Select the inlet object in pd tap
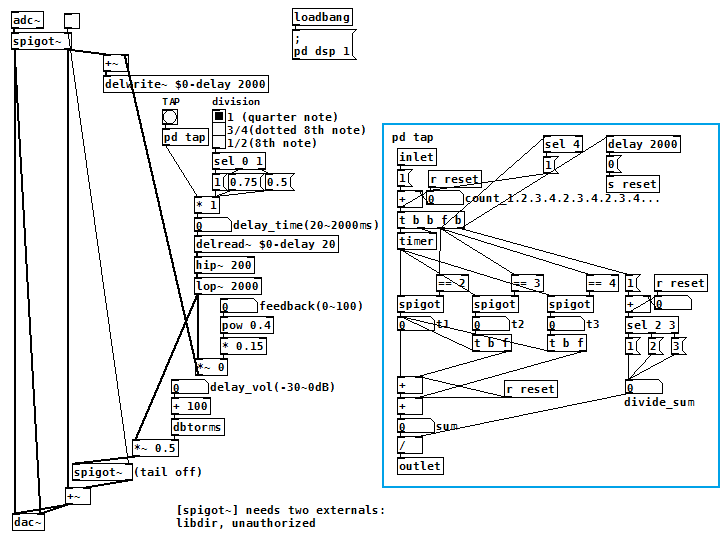Image resolution: width=720 pixels, height=540 pixels. coord(416,157)
